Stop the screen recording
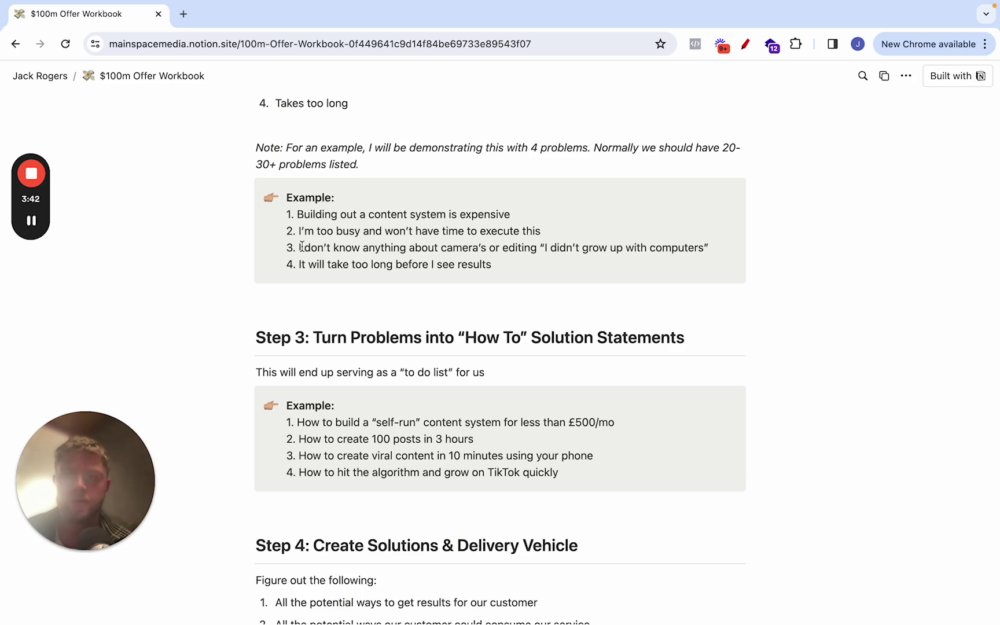Image resolution: width=1000 pixels, height=625 pixels. click(31, 173)
